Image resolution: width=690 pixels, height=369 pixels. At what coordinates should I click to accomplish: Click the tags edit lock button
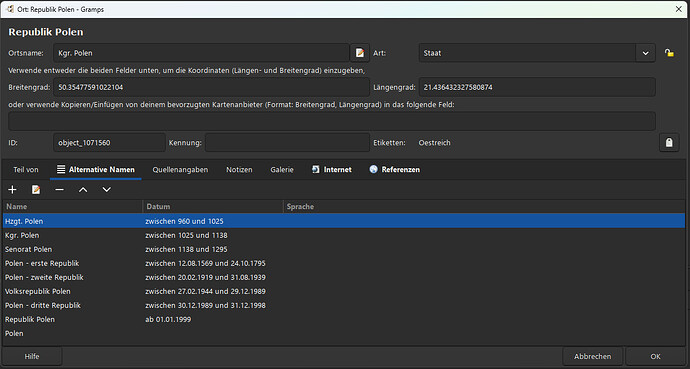(669, 142)
